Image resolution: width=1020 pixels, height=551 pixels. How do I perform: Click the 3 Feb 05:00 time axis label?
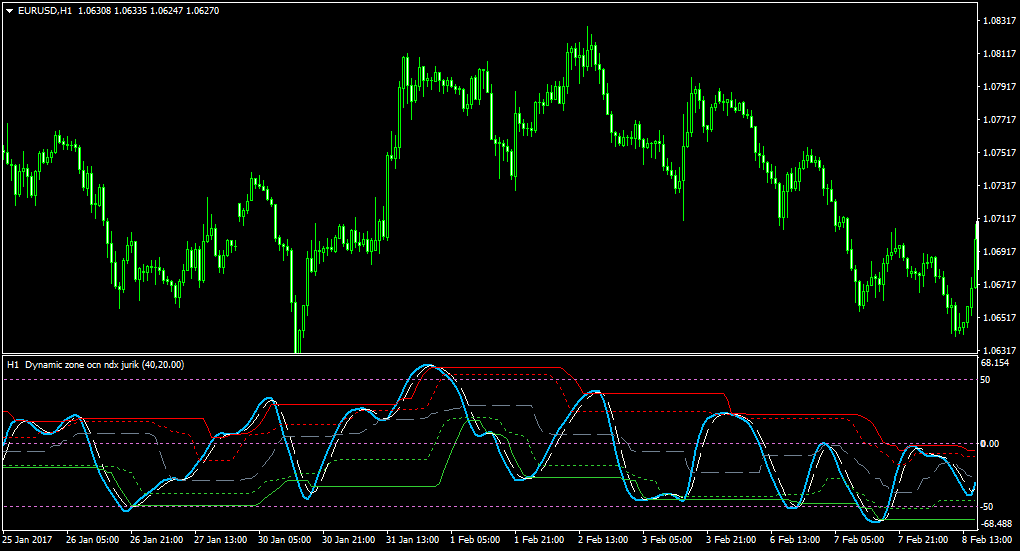tap(667, 540)
